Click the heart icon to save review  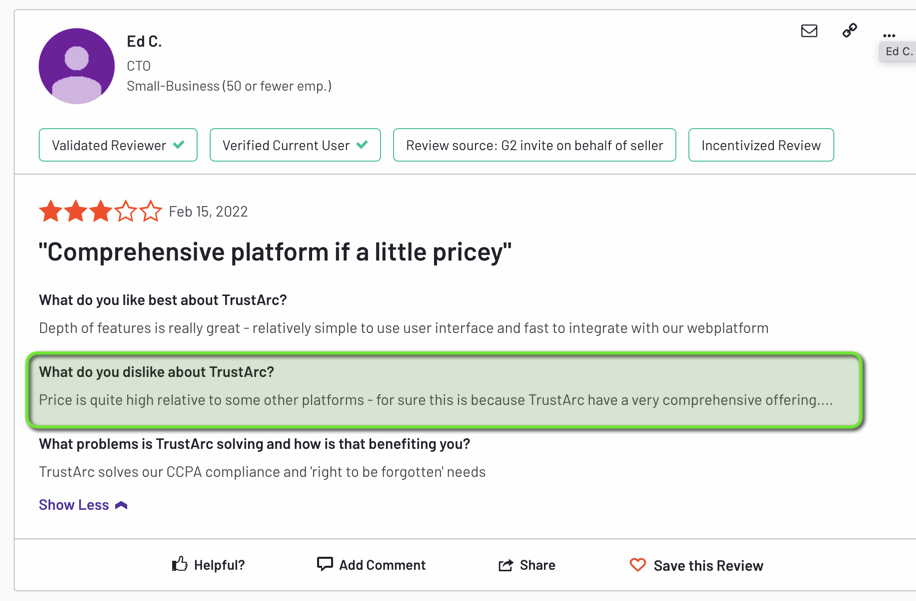638,564
